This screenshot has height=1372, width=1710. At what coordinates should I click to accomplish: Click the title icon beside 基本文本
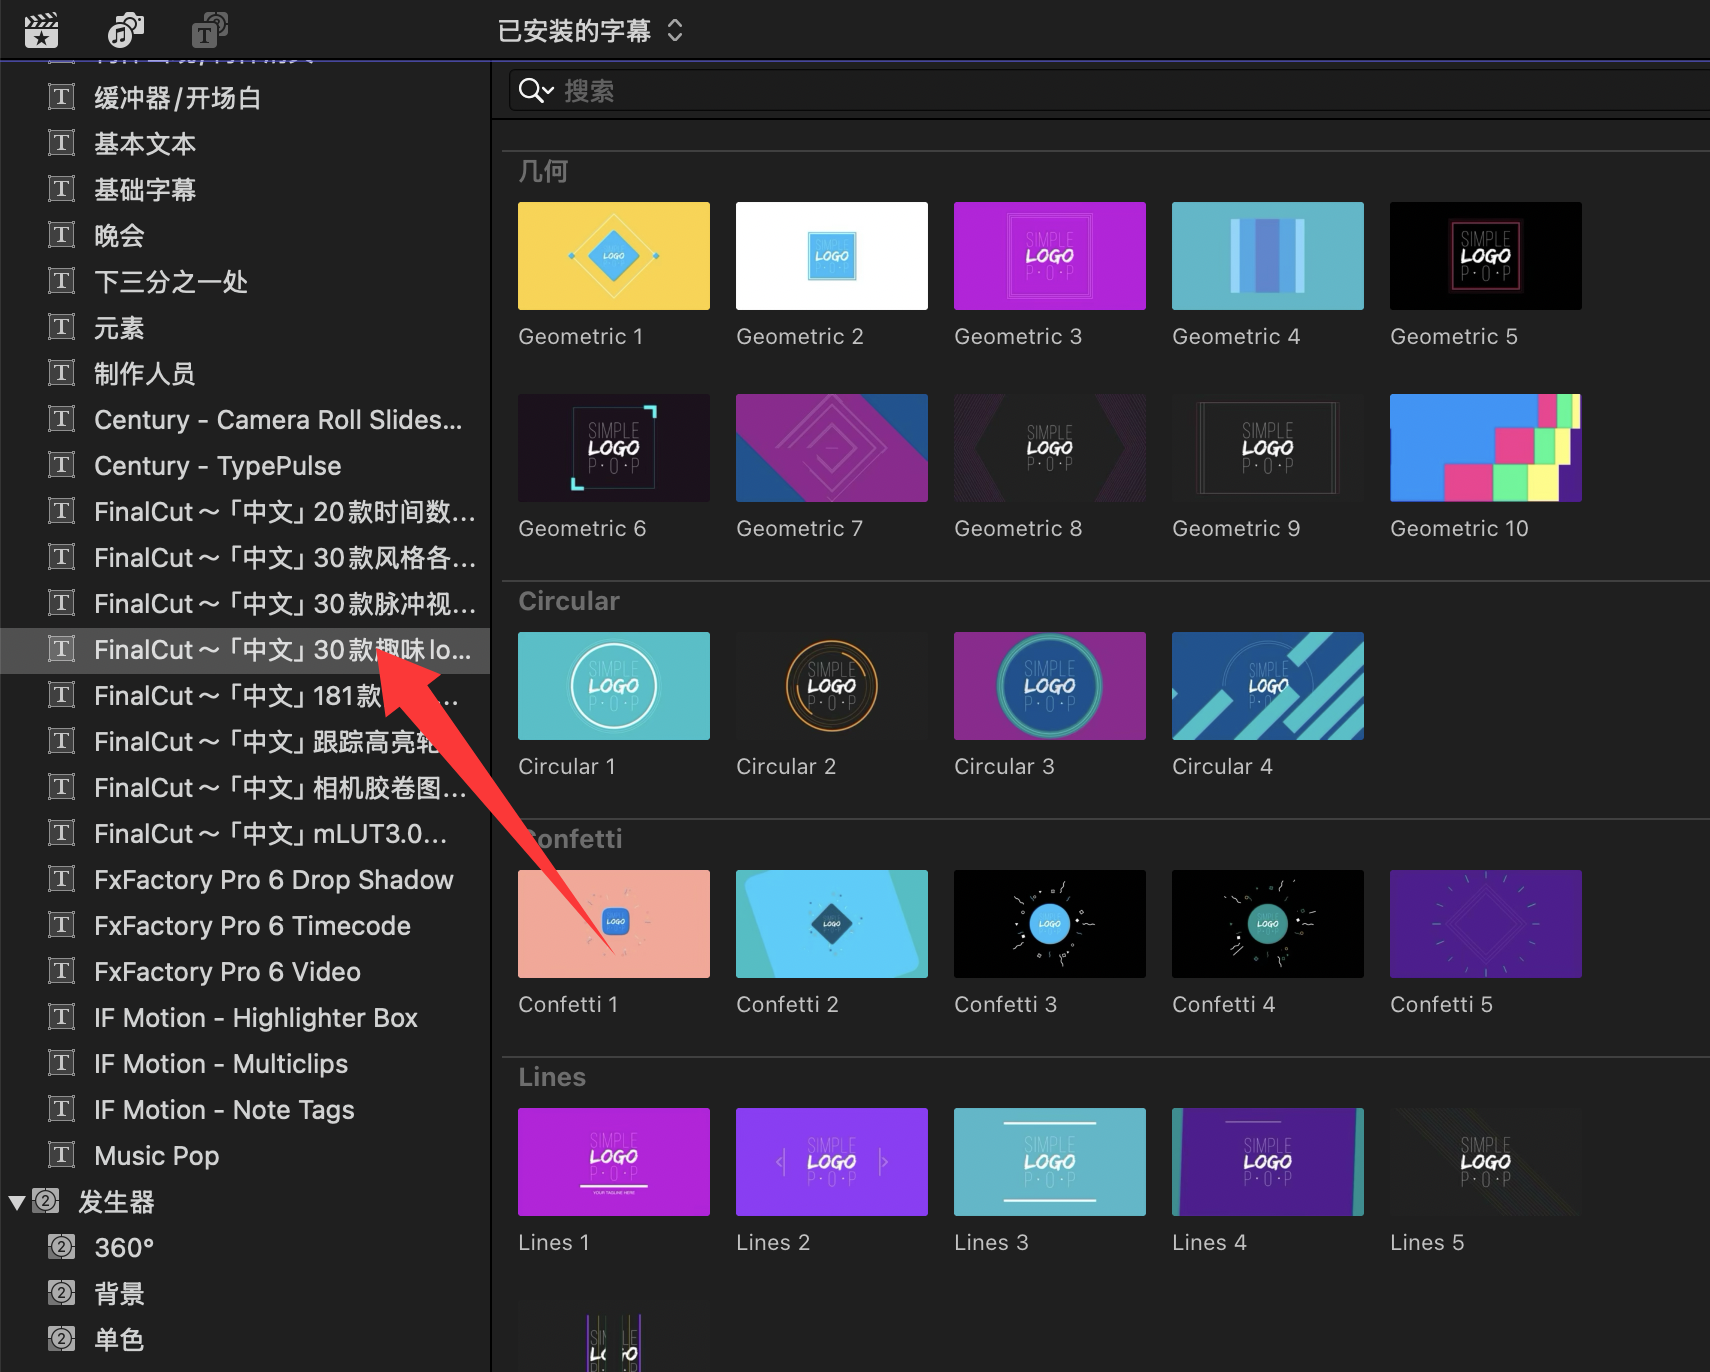click(61, 143)
